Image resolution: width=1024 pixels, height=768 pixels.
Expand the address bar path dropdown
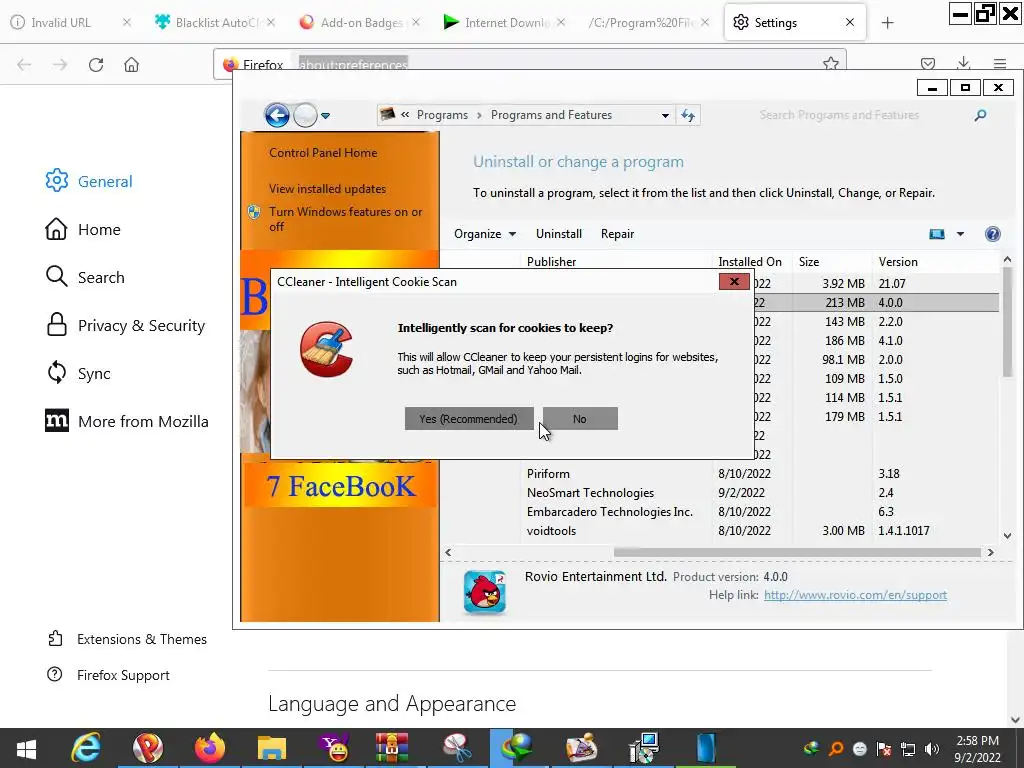coord(665,116)
